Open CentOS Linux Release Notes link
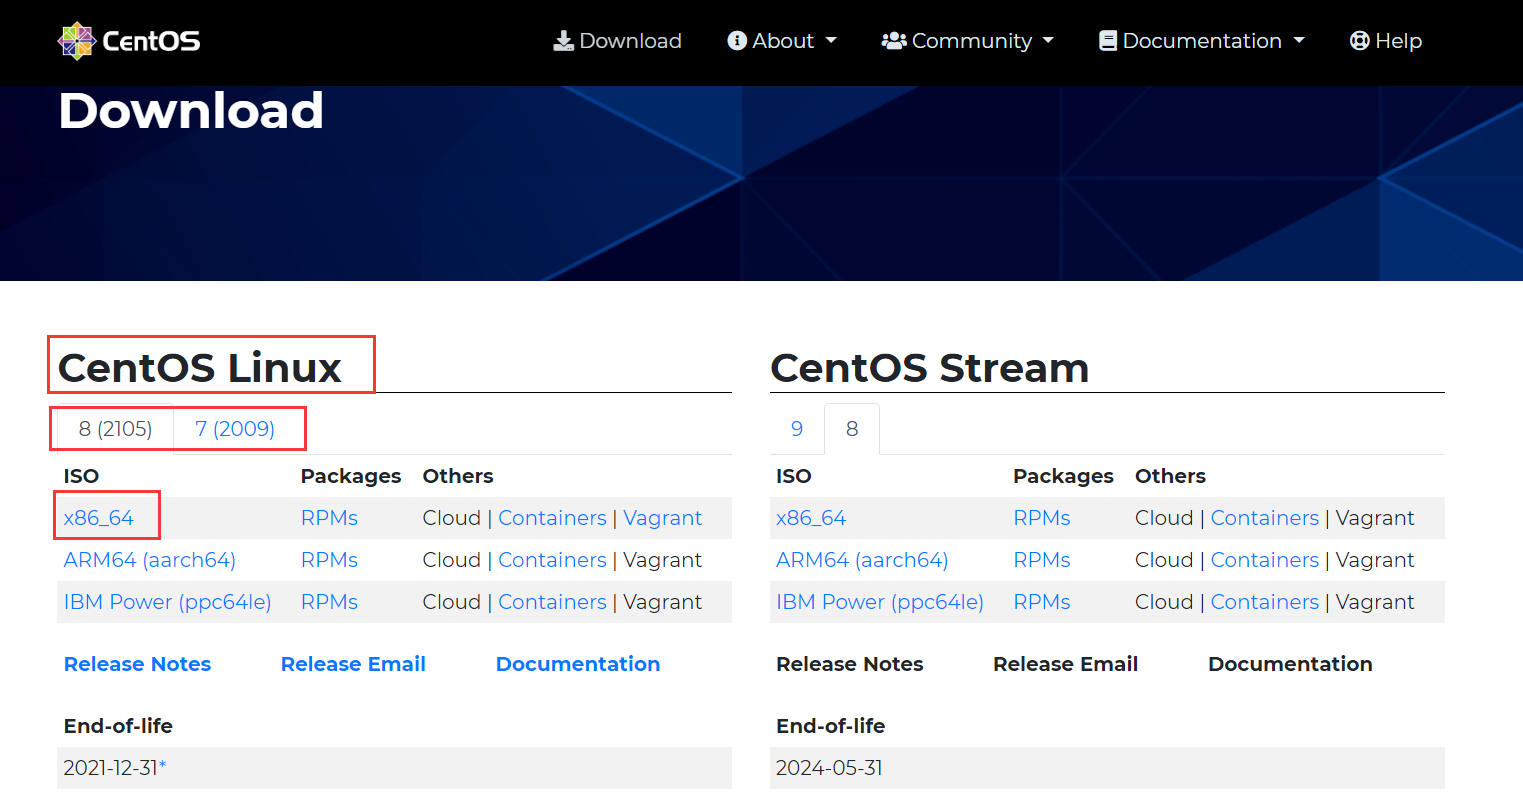The height and width of the screenshot is (806, 1523). [138, 664]
